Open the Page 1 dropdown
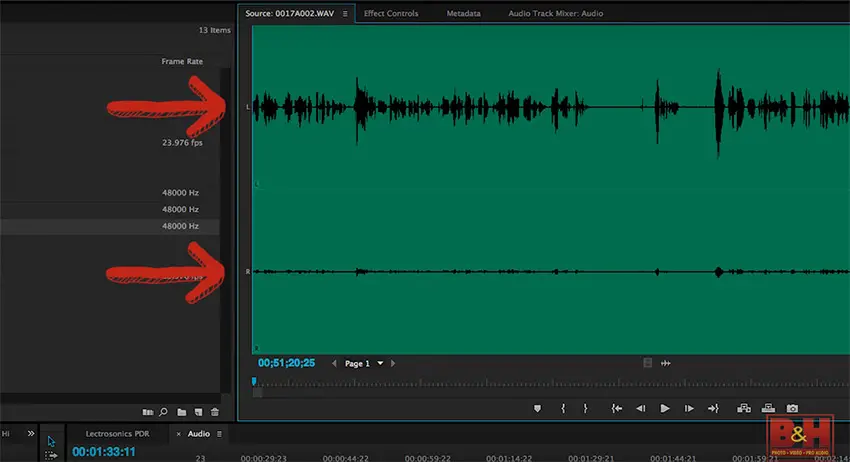Viewport: 850px width, 462px height. [x=380, y=363]
